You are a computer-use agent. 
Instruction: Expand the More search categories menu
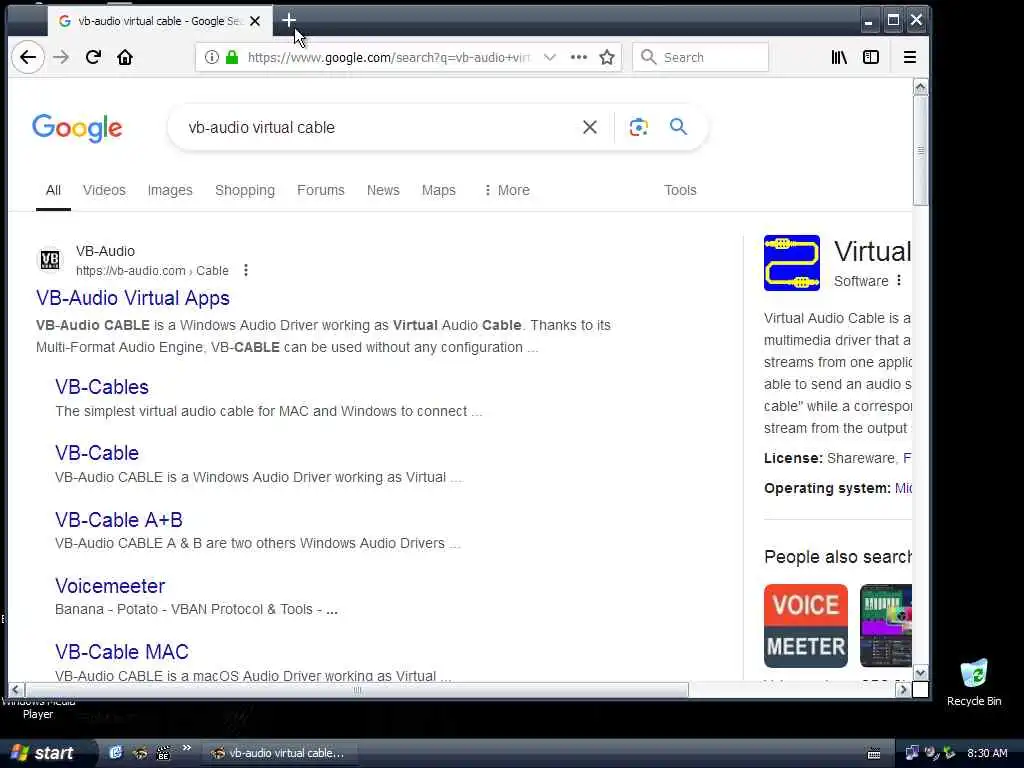pos(507,190)
